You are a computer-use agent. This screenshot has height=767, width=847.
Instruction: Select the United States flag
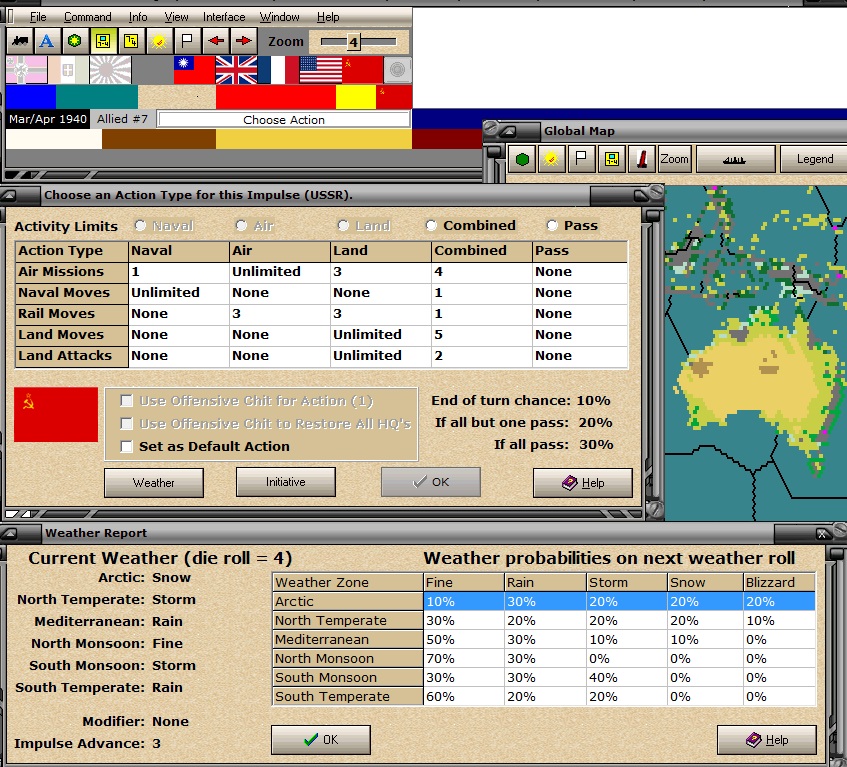321,70
